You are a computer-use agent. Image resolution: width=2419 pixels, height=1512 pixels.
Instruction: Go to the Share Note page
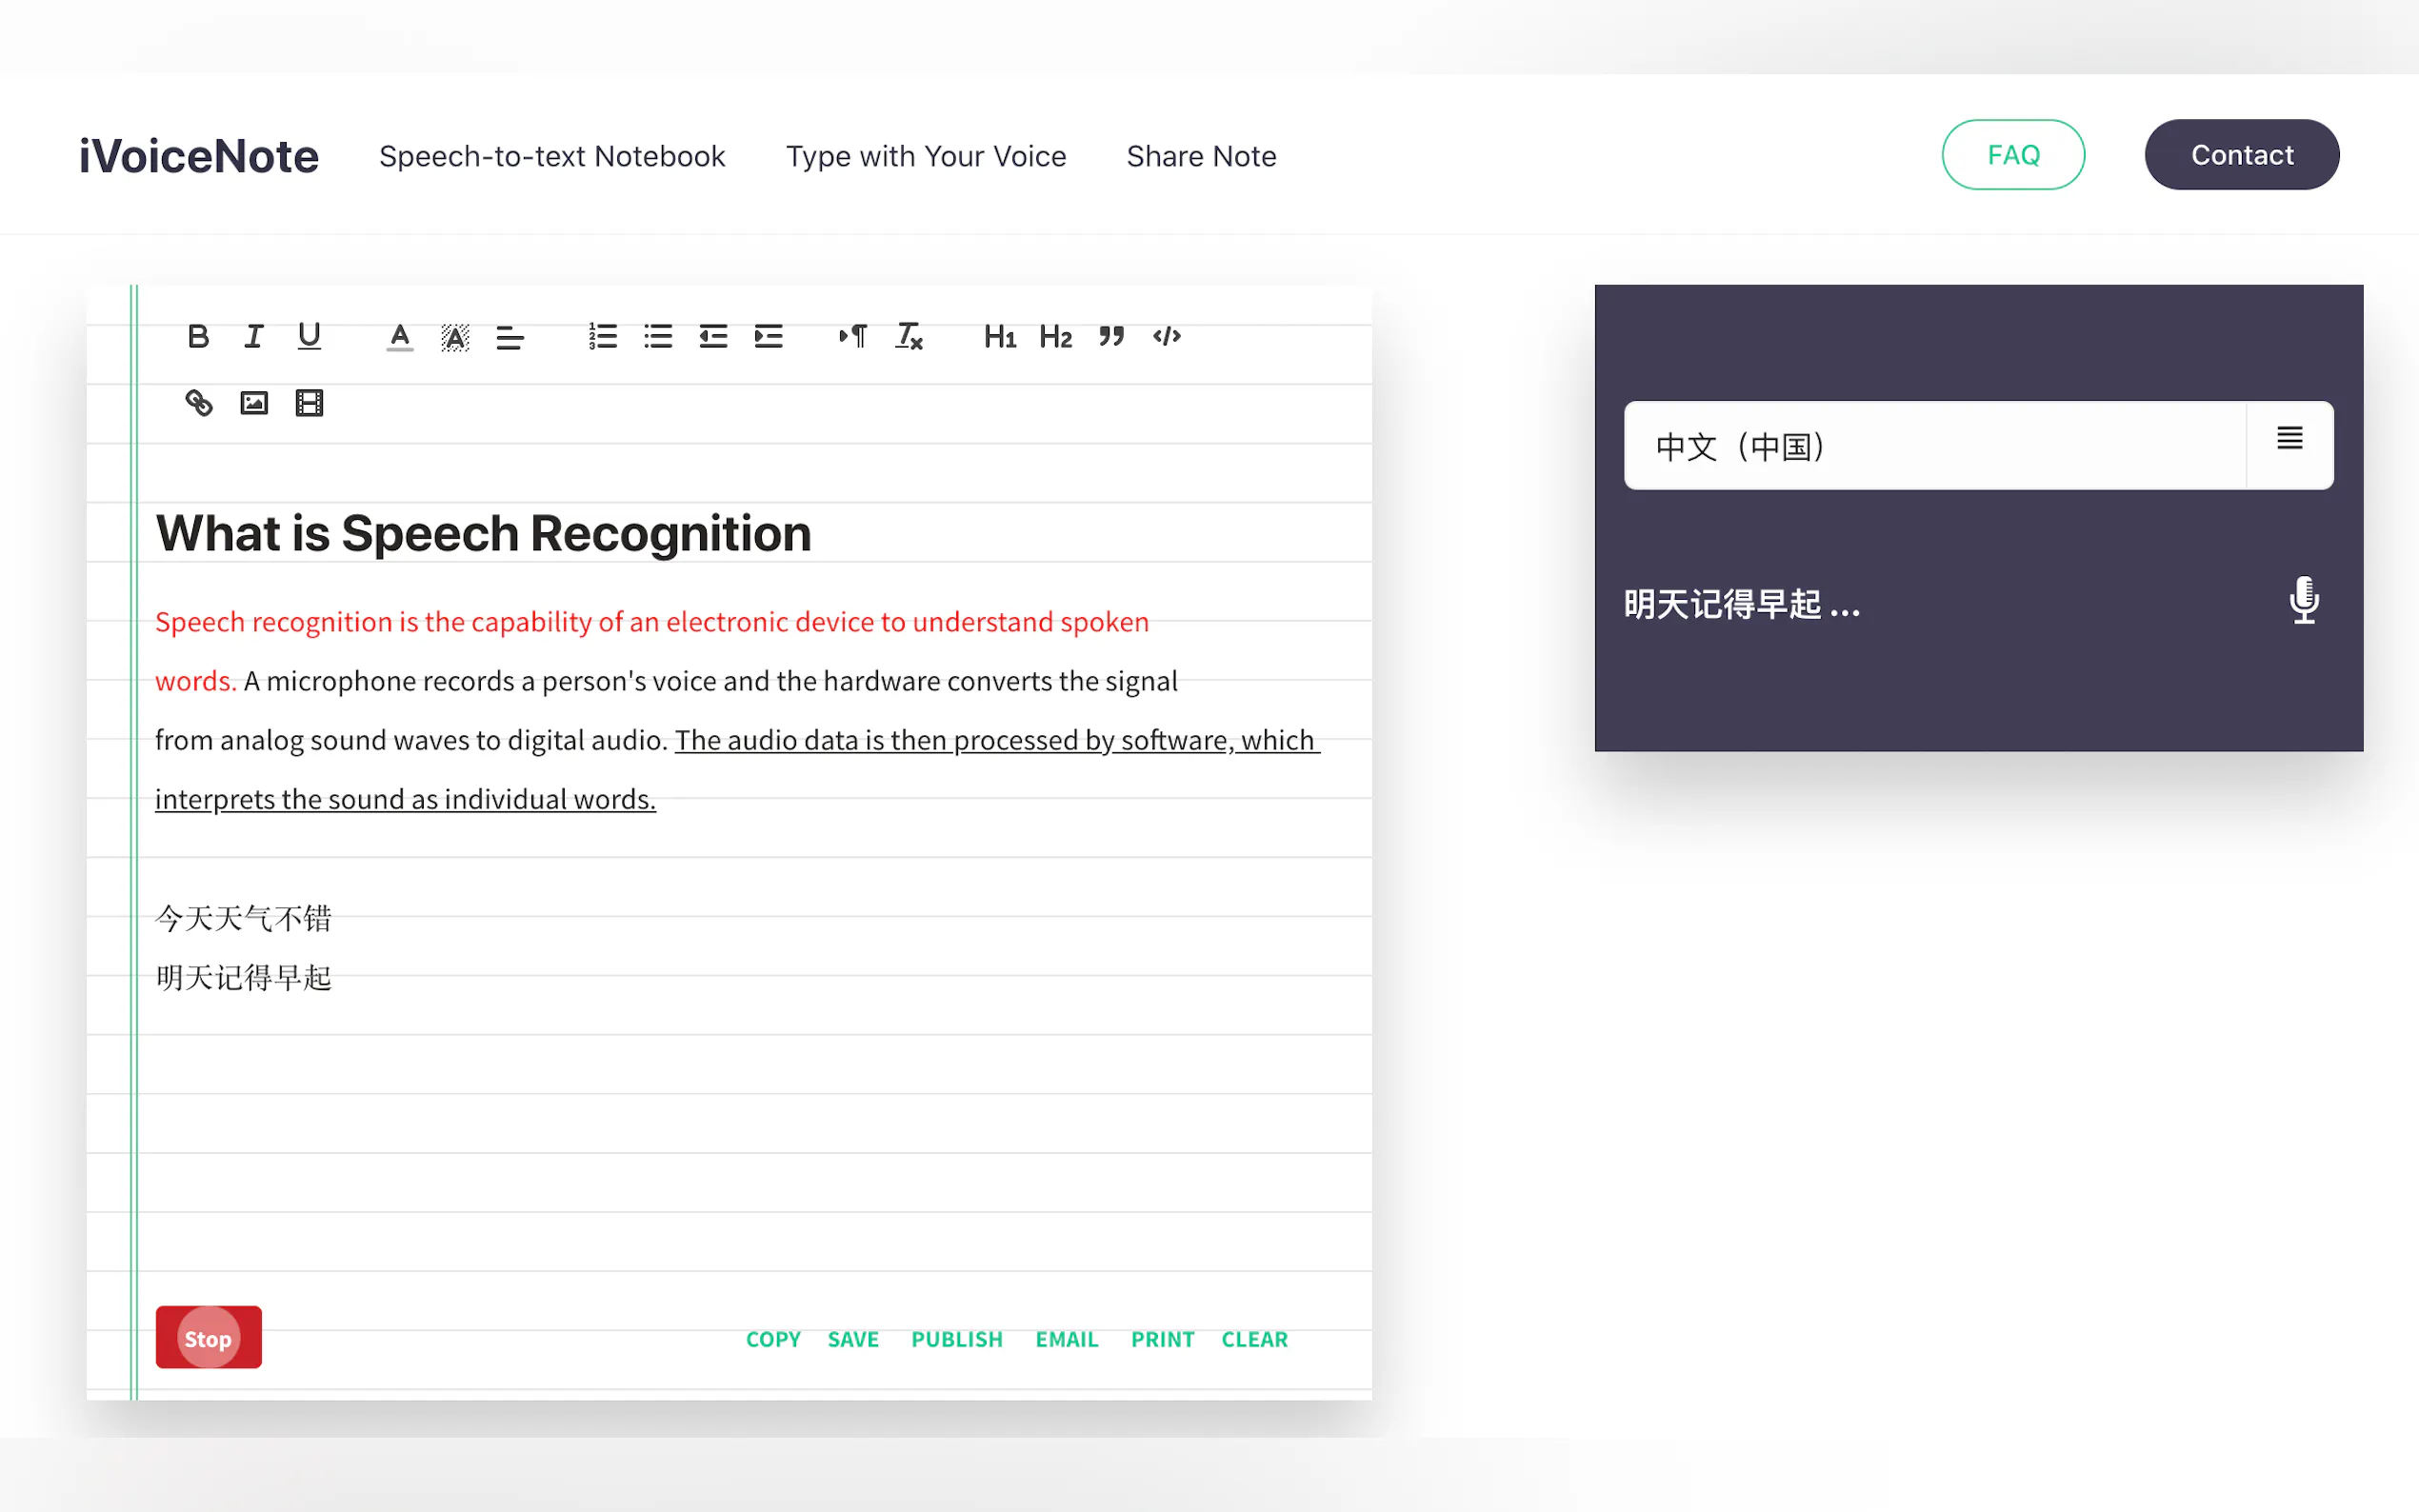pos(1201,156)
